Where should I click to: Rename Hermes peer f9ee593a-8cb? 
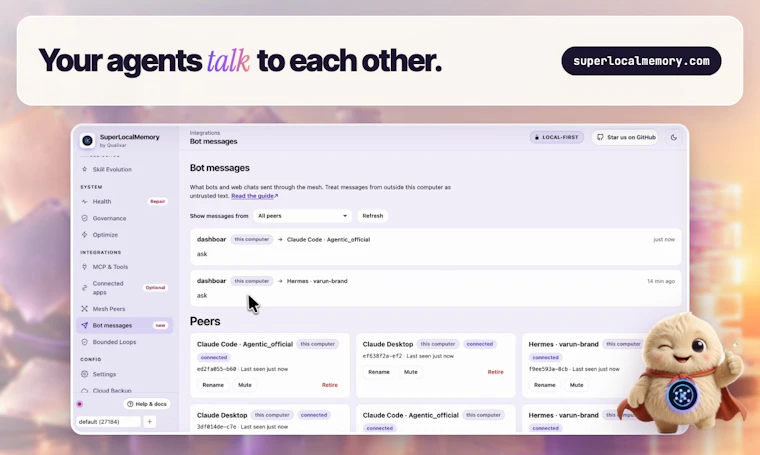point(544,385)
